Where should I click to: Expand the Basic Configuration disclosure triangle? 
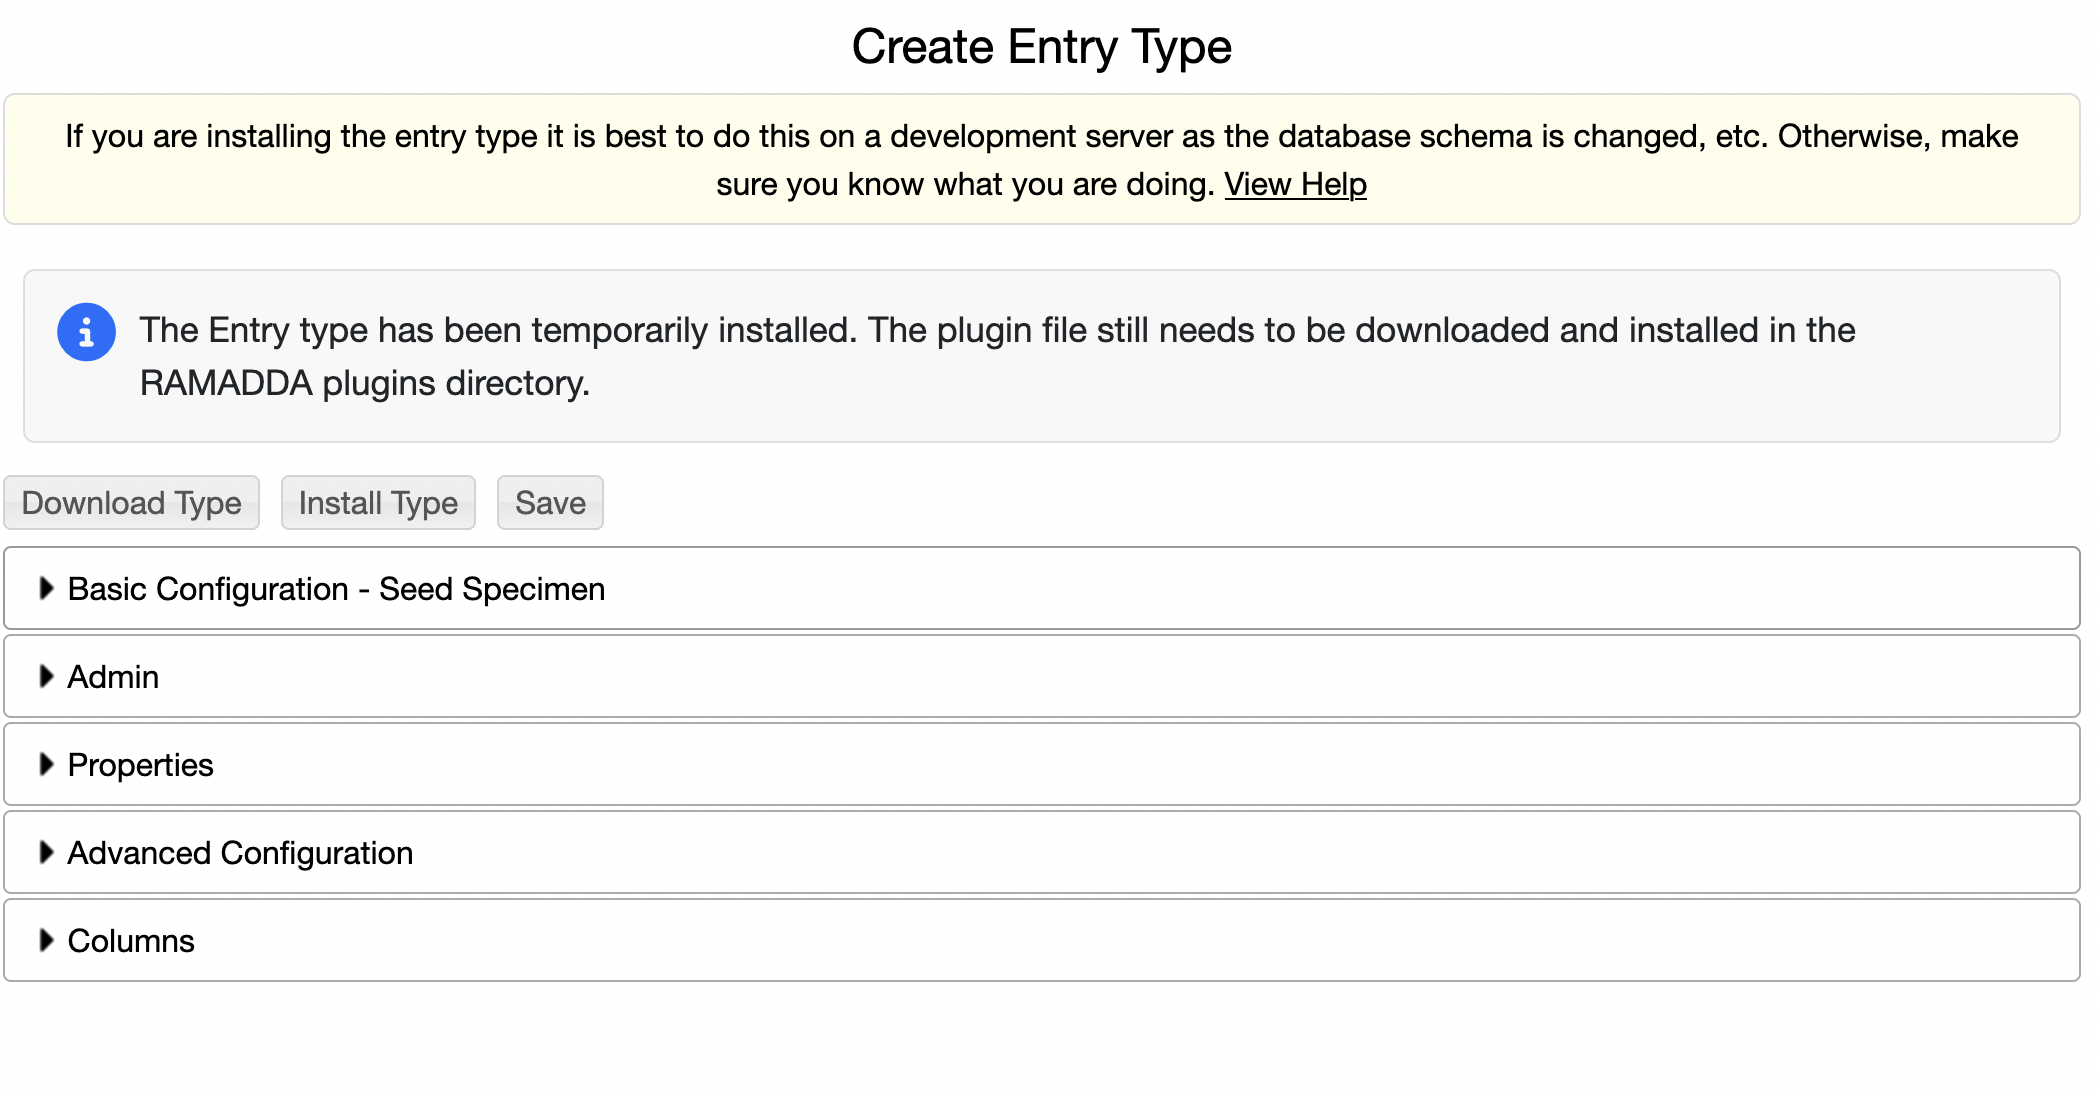pos(46,589)
